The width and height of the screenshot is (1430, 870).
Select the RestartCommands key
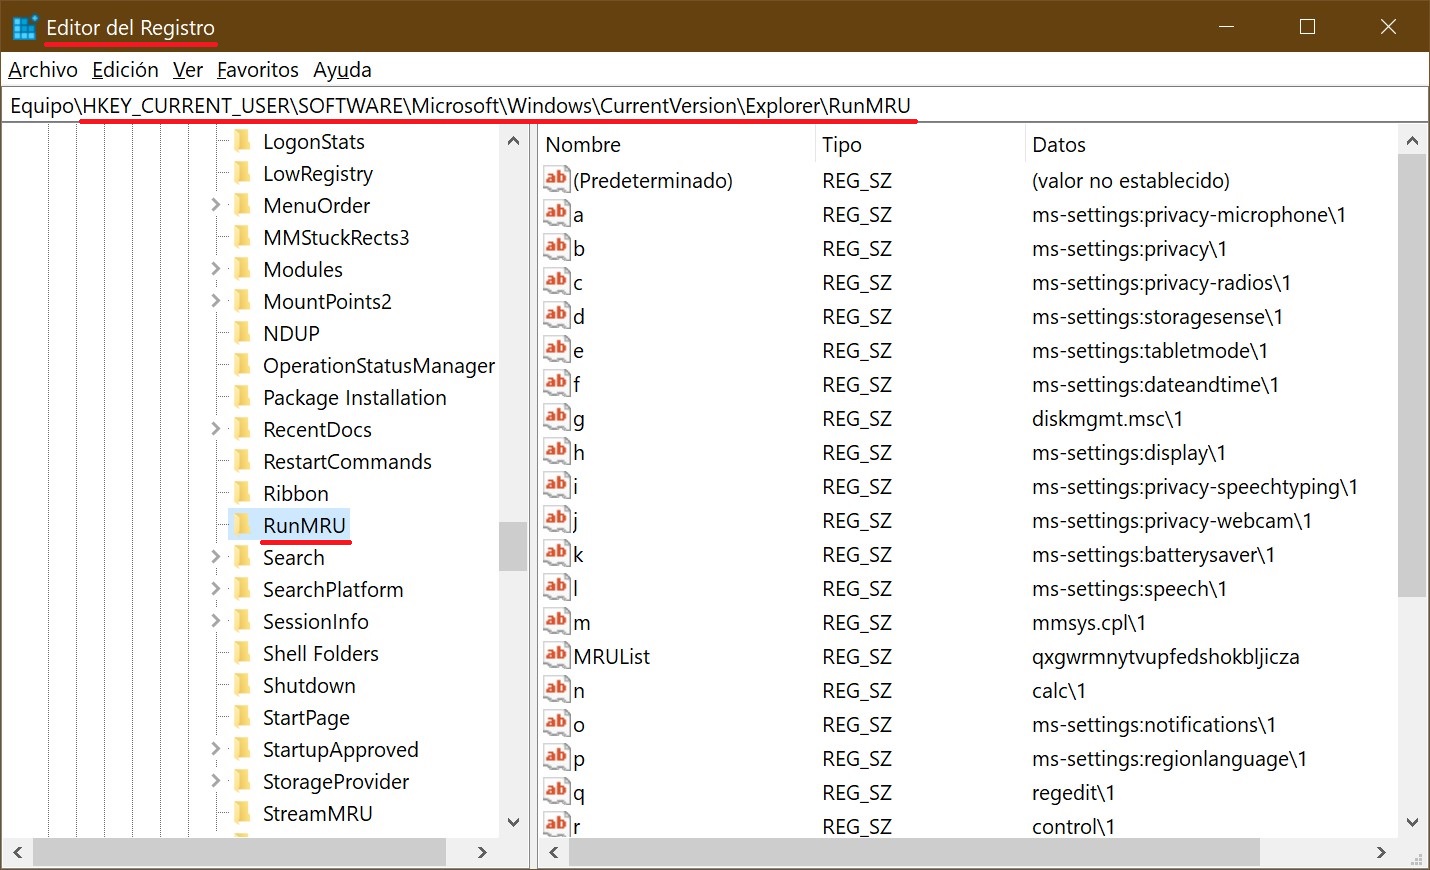[347, 461]
